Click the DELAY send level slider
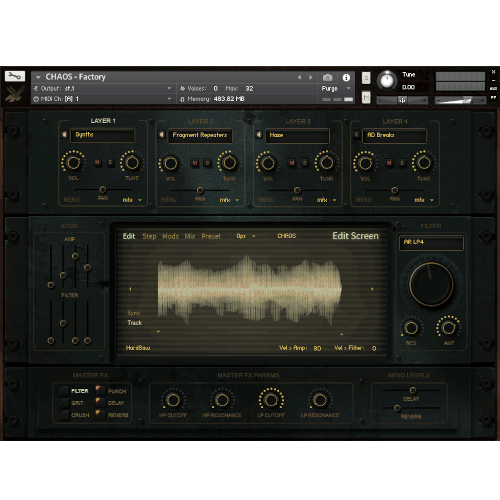The height and width of the screenshot is (500, 500). coord(411,390)
